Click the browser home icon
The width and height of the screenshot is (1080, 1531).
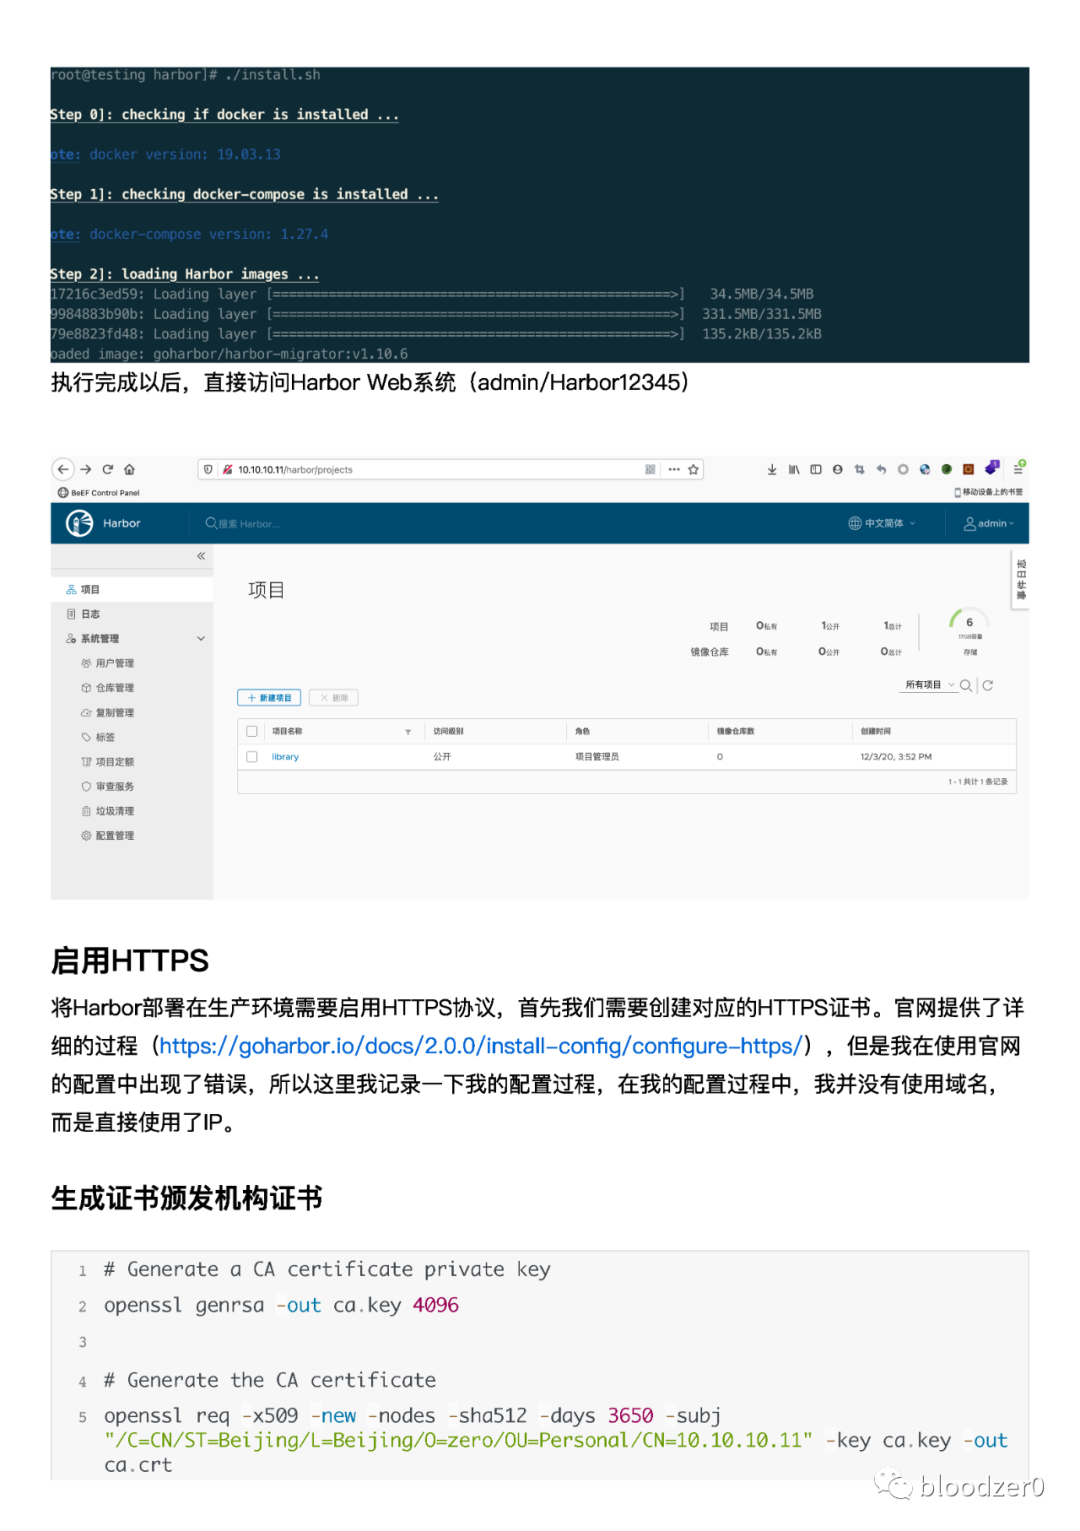click(x=129, y=469)
